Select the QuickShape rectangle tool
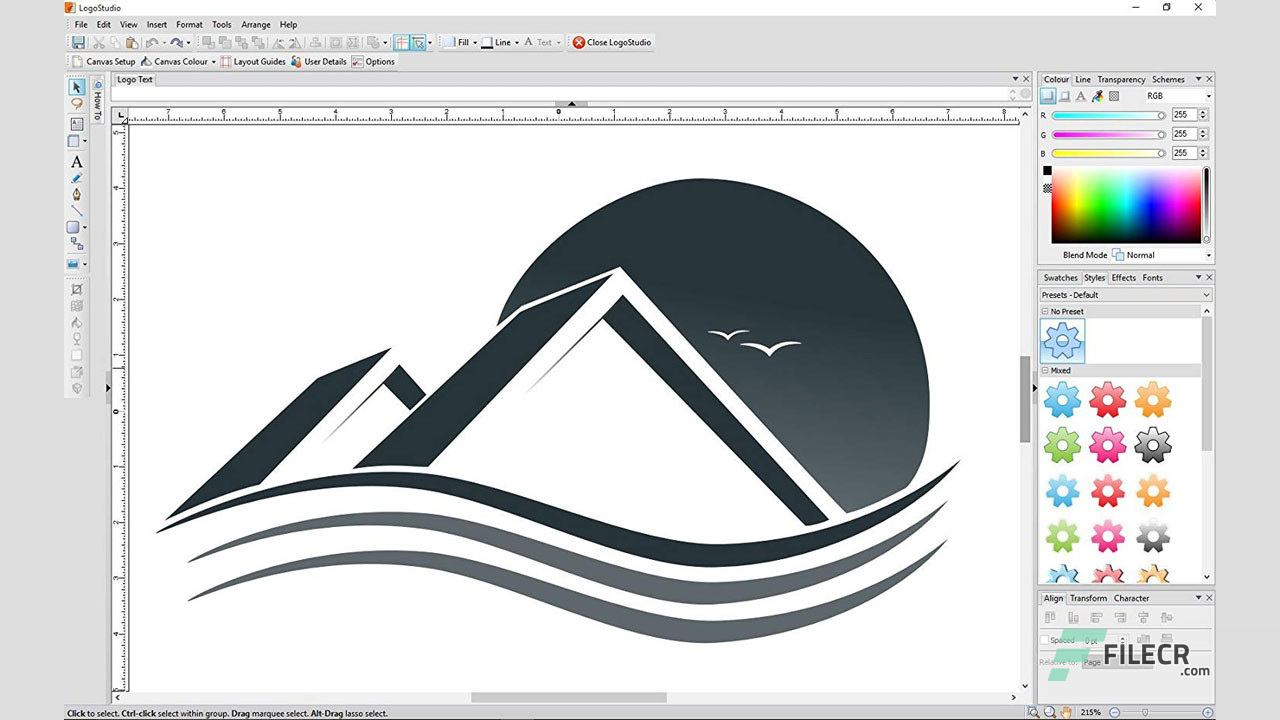This screenshot has width=1280, height=720. (x=74, y=228)
